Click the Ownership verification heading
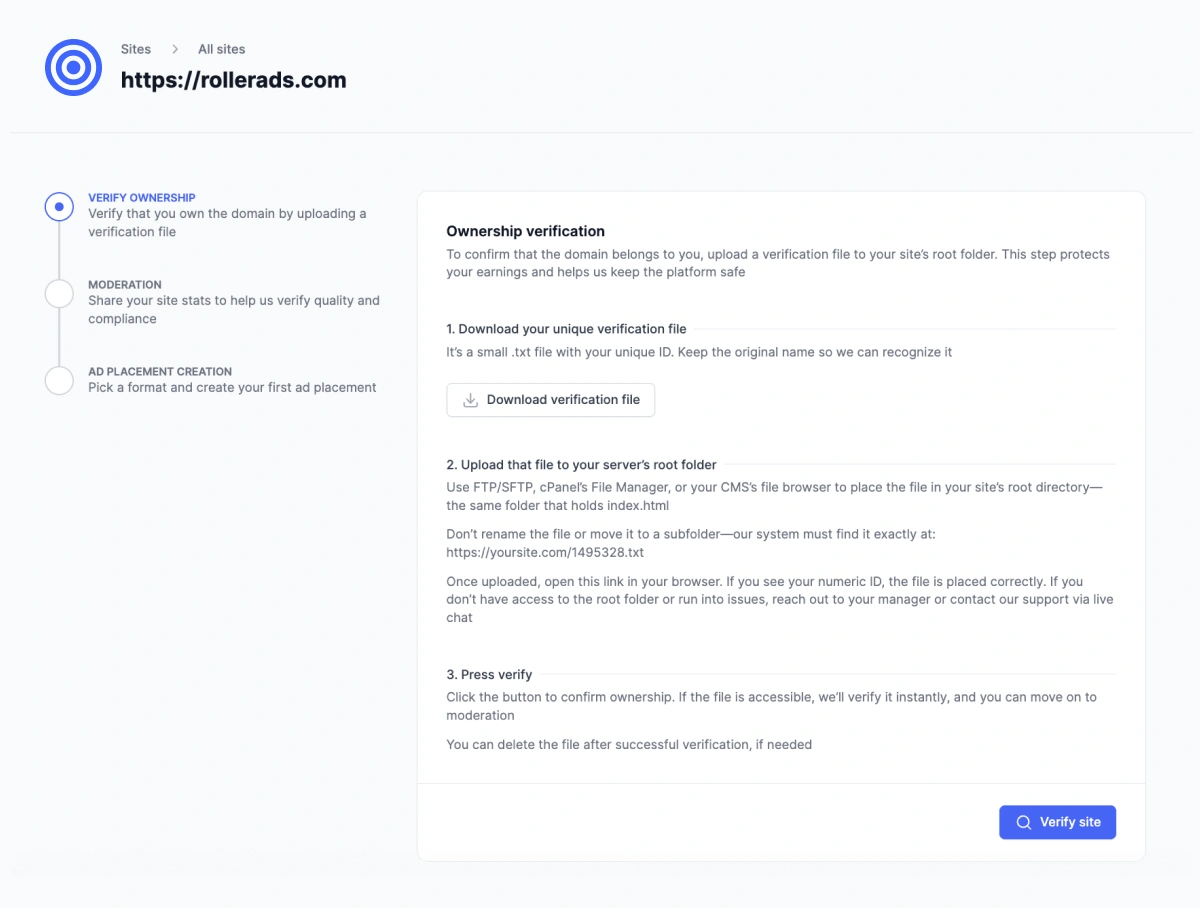 (x=525, y=231)
